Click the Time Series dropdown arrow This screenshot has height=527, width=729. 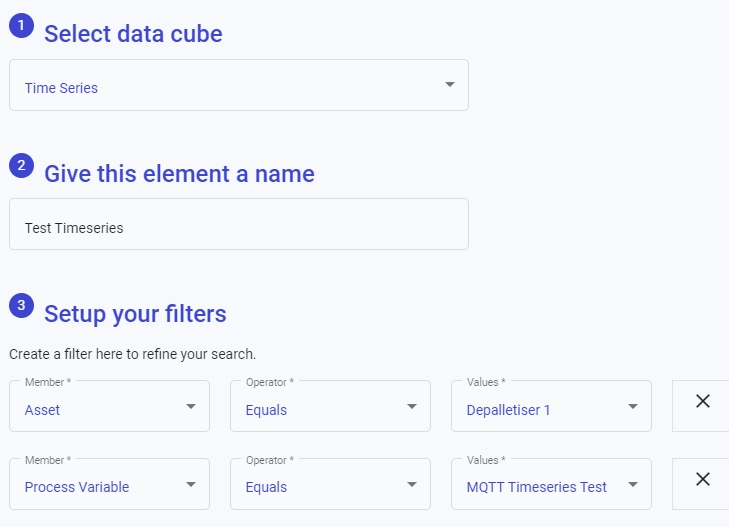point(449,85)
